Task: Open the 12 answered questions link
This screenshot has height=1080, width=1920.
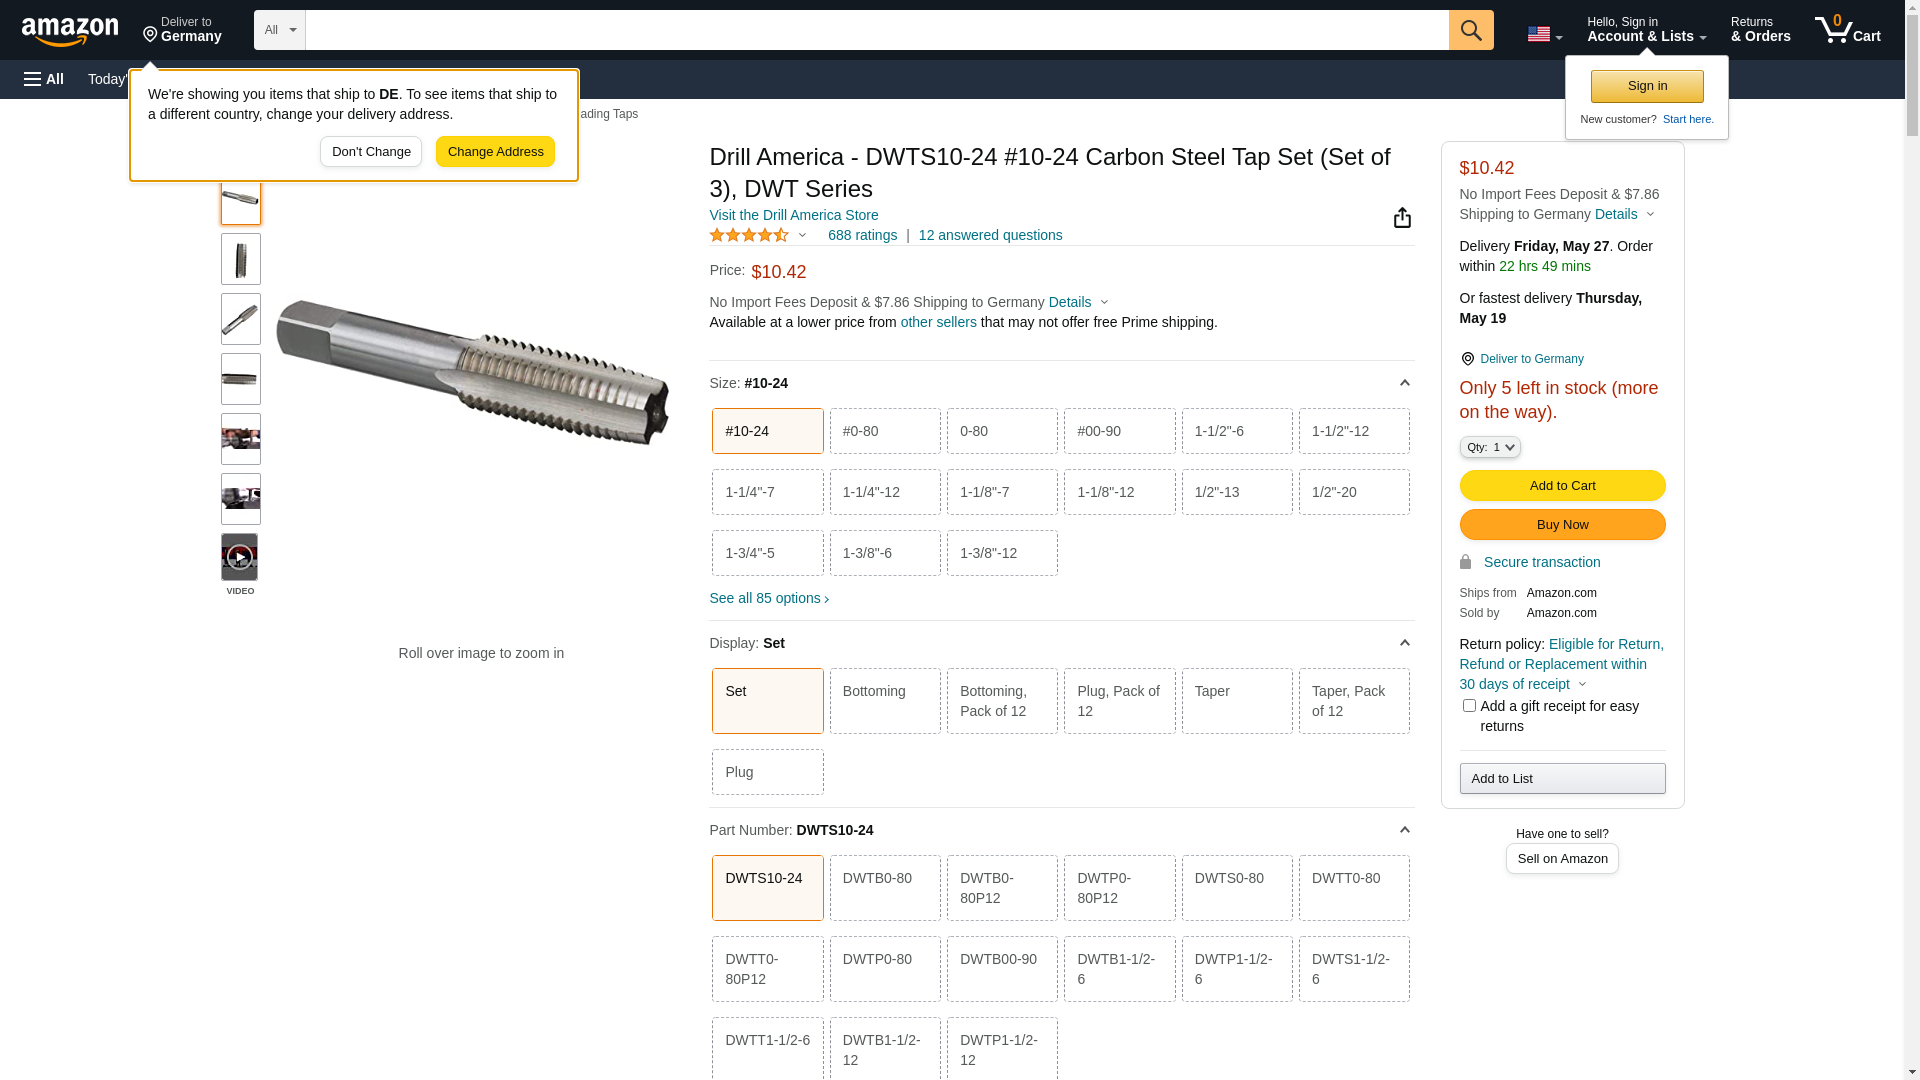Action: coord(990,235)
